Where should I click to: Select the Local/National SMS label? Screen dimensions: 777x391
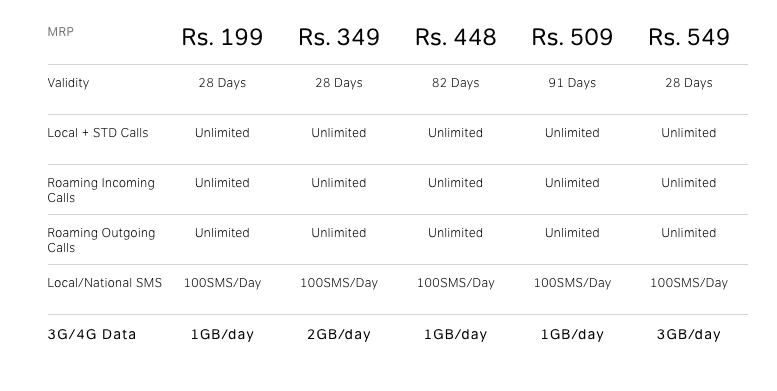coord(105,283)
